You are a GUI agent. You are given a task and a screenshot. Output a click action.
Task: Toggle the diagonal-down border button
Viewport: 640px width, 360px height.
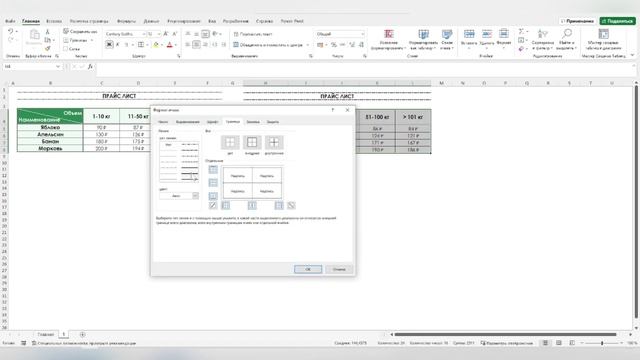pos(291,205)
